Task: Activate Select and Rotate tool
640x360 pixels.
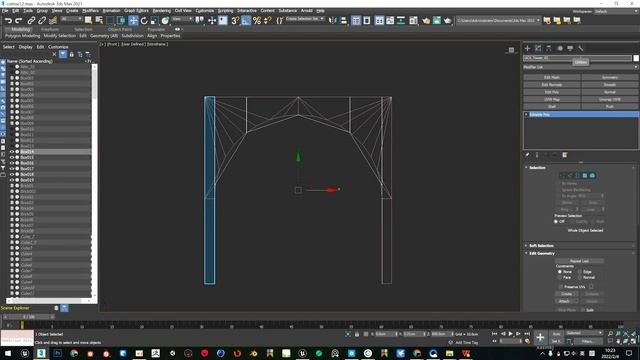Action: [144, 20]
